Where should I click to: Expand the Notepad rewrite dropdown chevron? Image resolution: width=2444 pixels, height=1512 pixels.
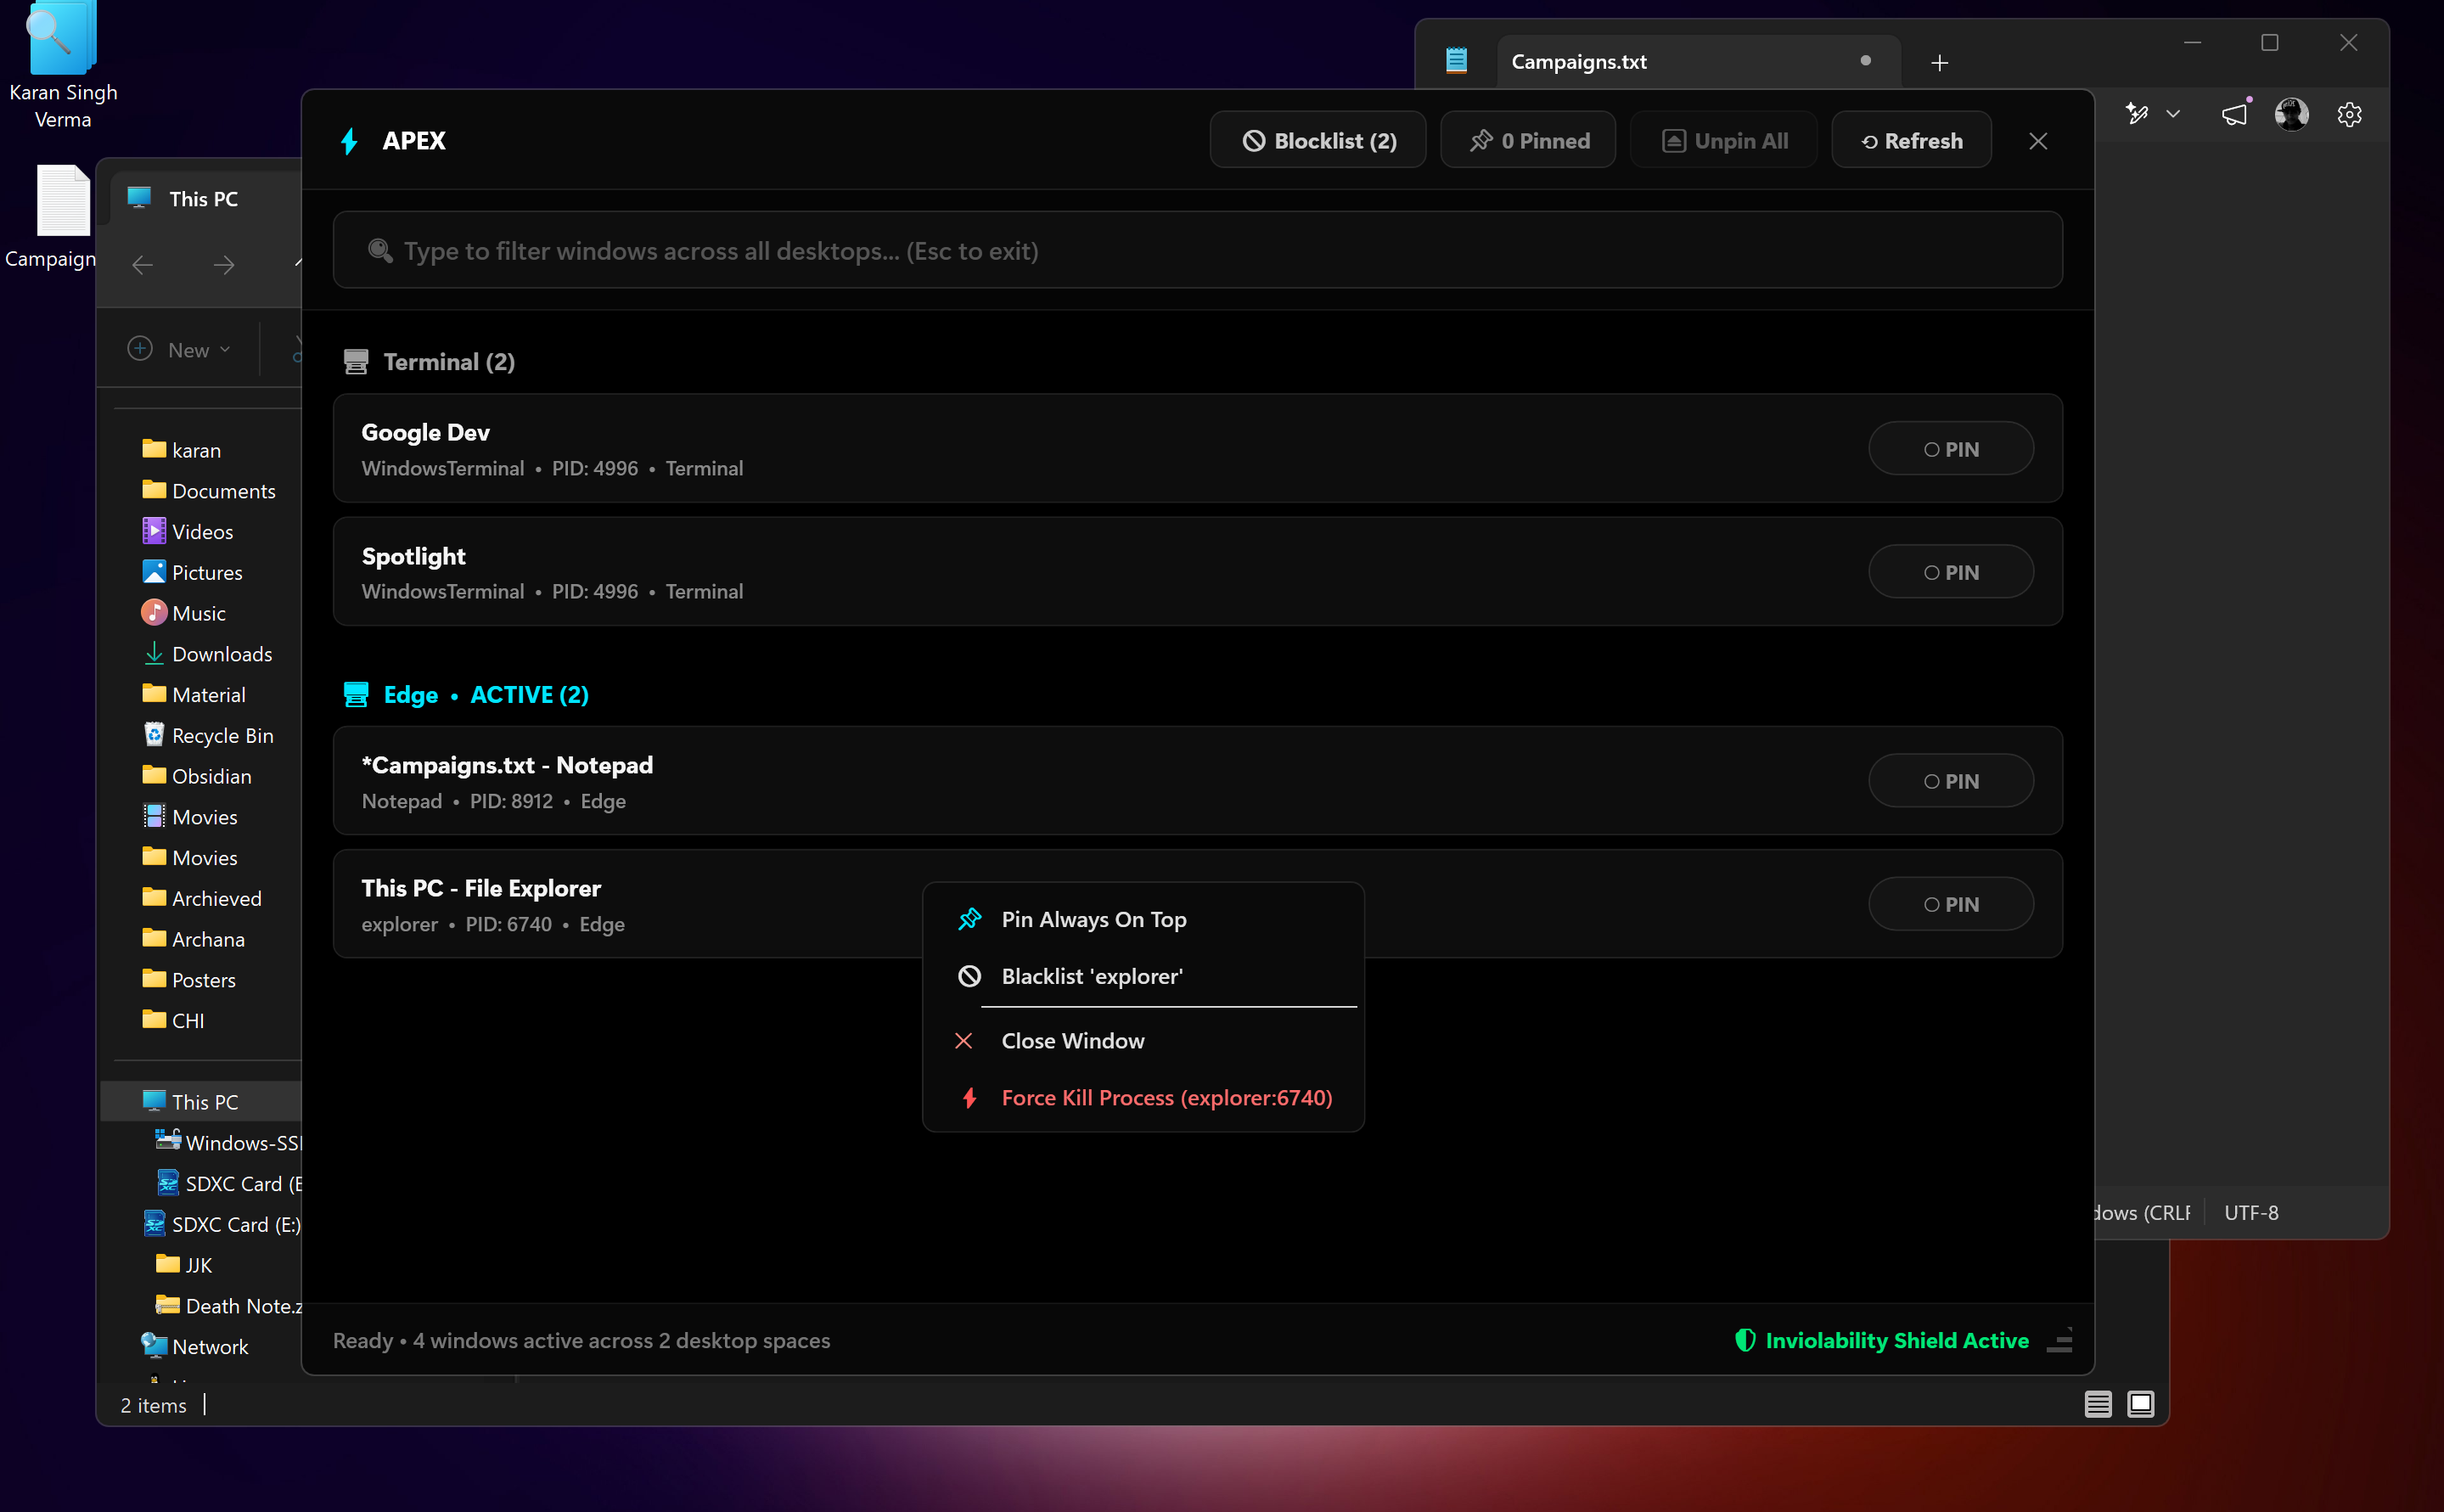2173,114
